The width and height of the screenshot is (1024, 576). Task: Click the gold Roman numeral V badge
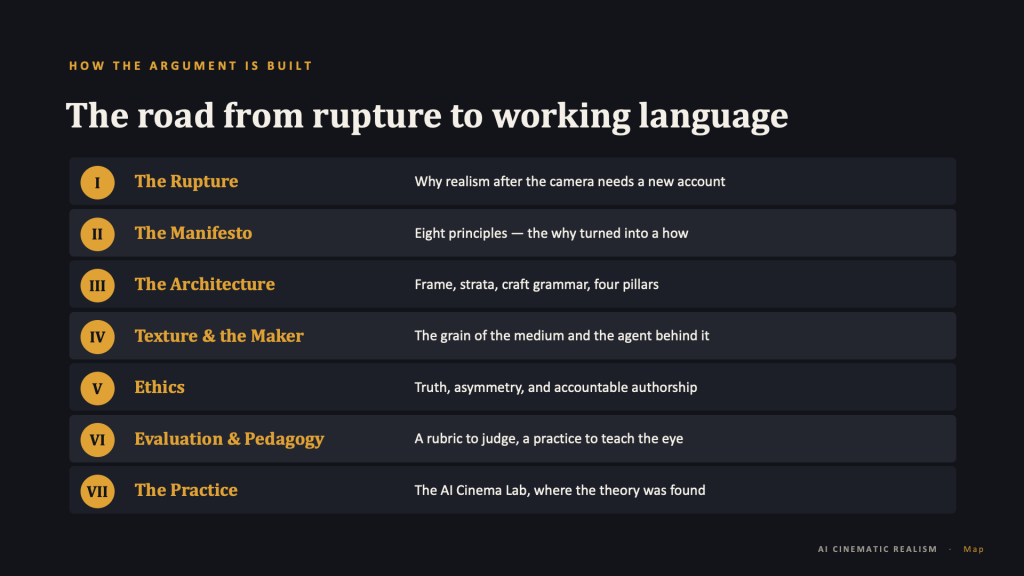click(97, 389)
